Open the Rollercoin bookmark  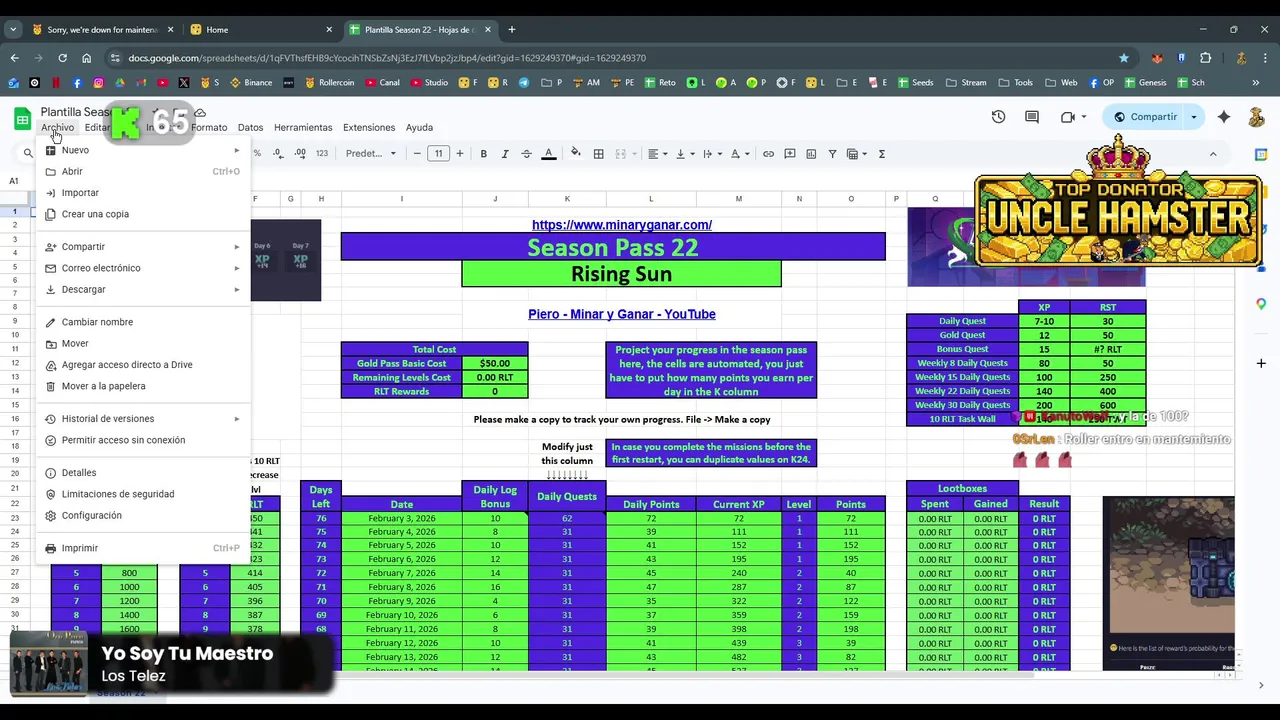pos(330,83)
